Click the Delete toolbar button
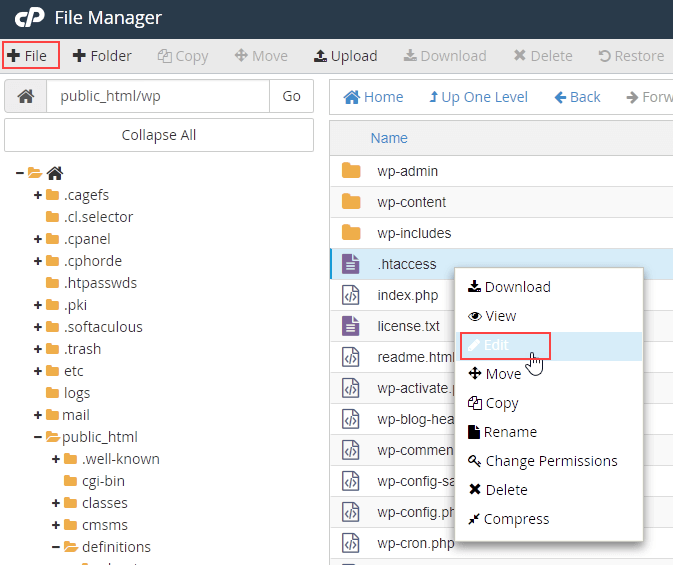673x565 pixels. pos(543,56)
